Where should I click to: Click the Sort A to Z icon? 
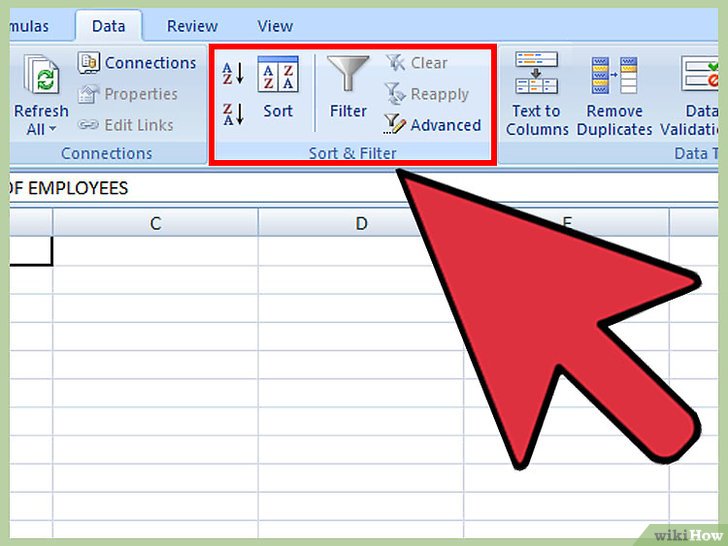pyautogui.click(x=233, y=73)
